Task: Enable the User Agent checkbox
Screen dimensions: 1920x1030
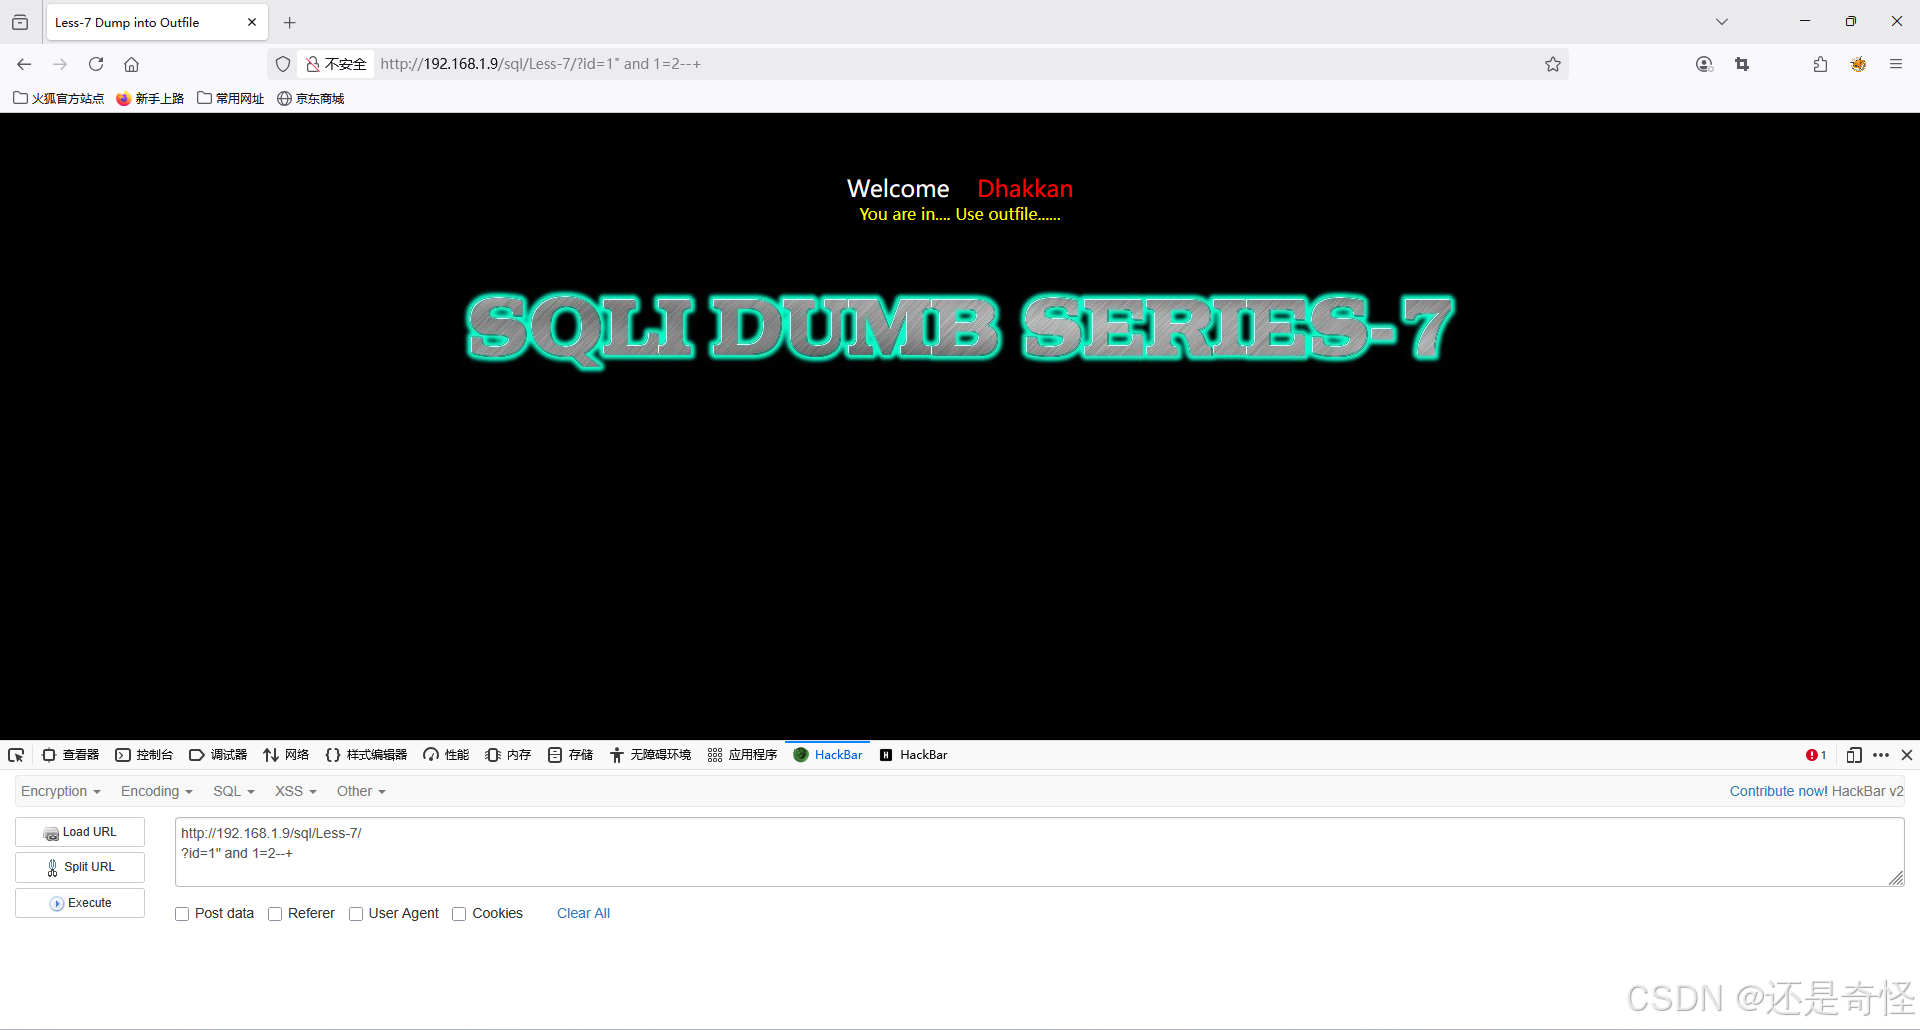Action: 356,914
